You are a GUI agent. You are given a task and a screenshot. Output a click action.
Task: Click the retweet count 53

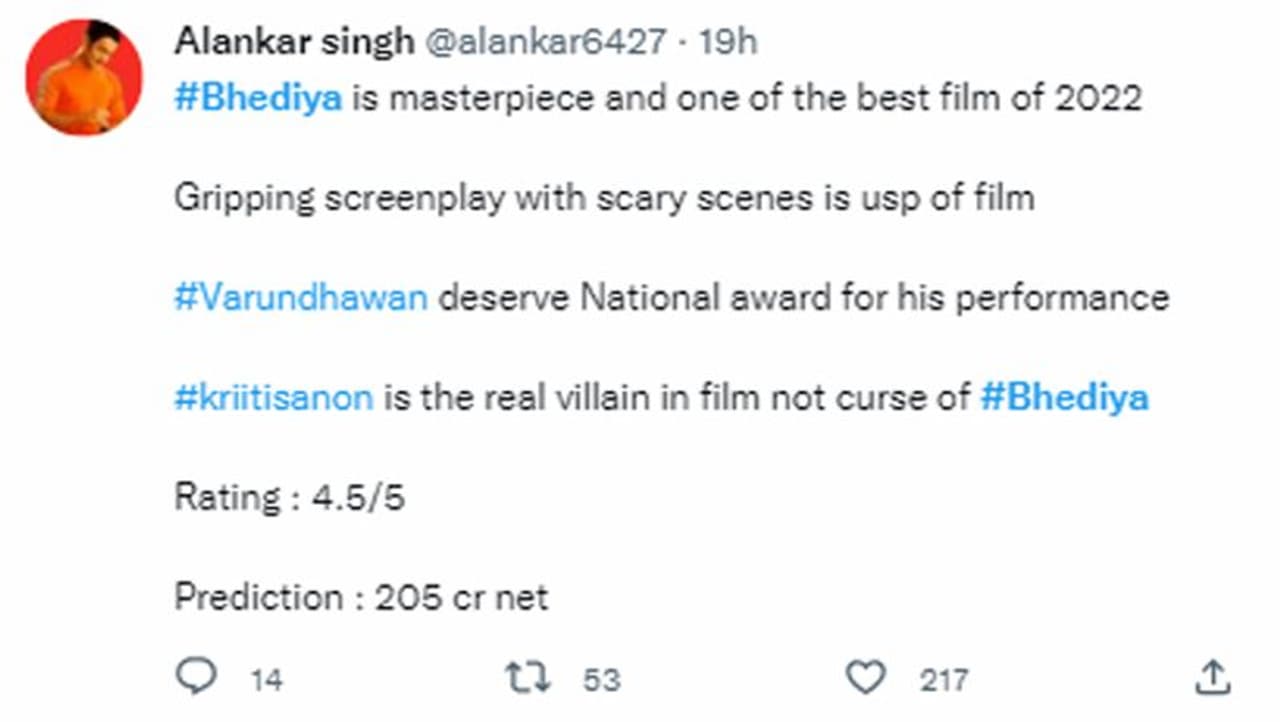[601, 681]
